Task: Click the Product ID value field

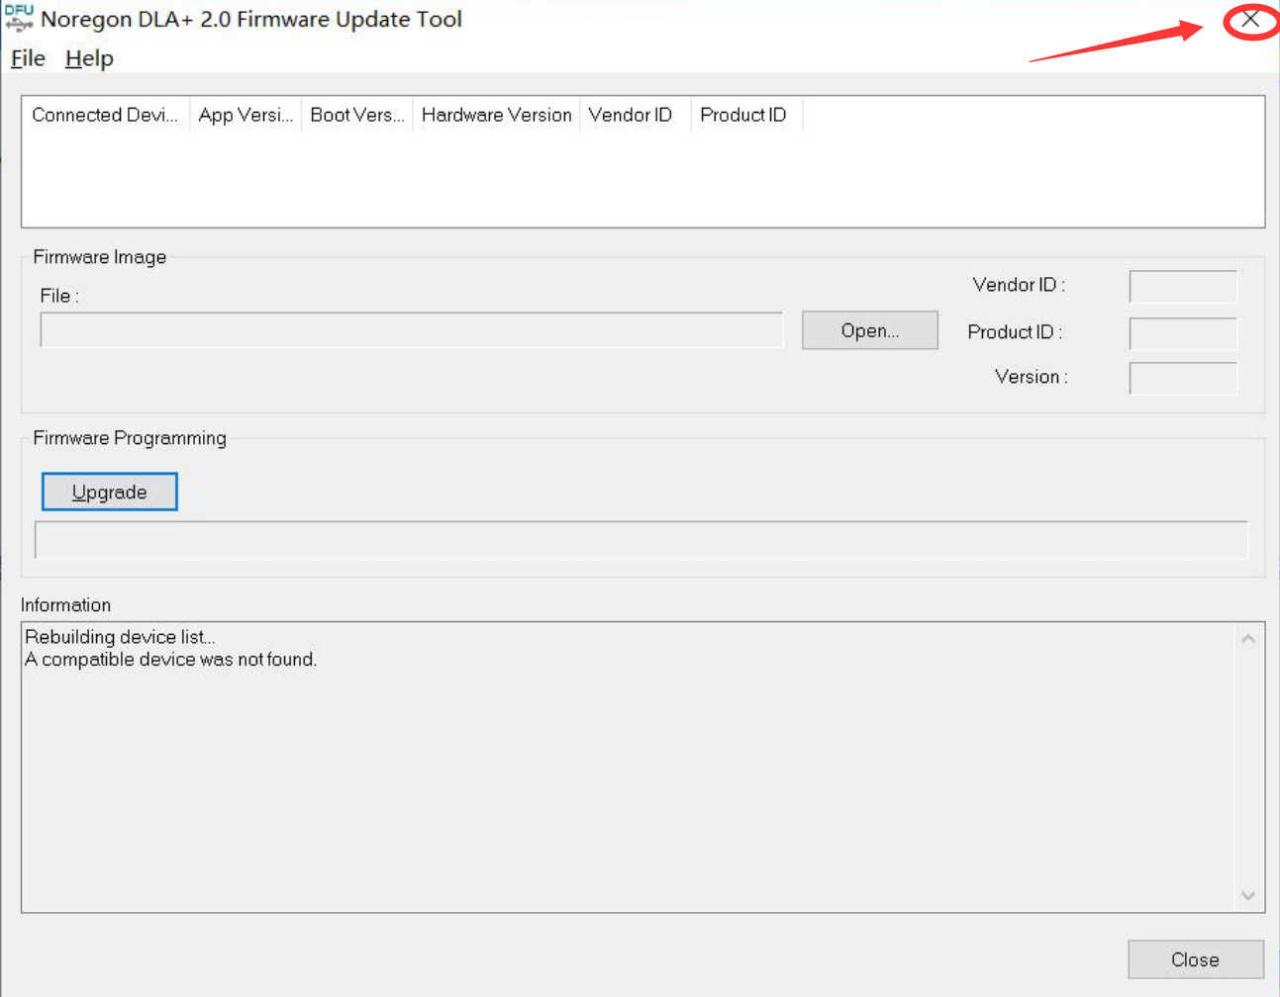Action: pos(1183,333)
